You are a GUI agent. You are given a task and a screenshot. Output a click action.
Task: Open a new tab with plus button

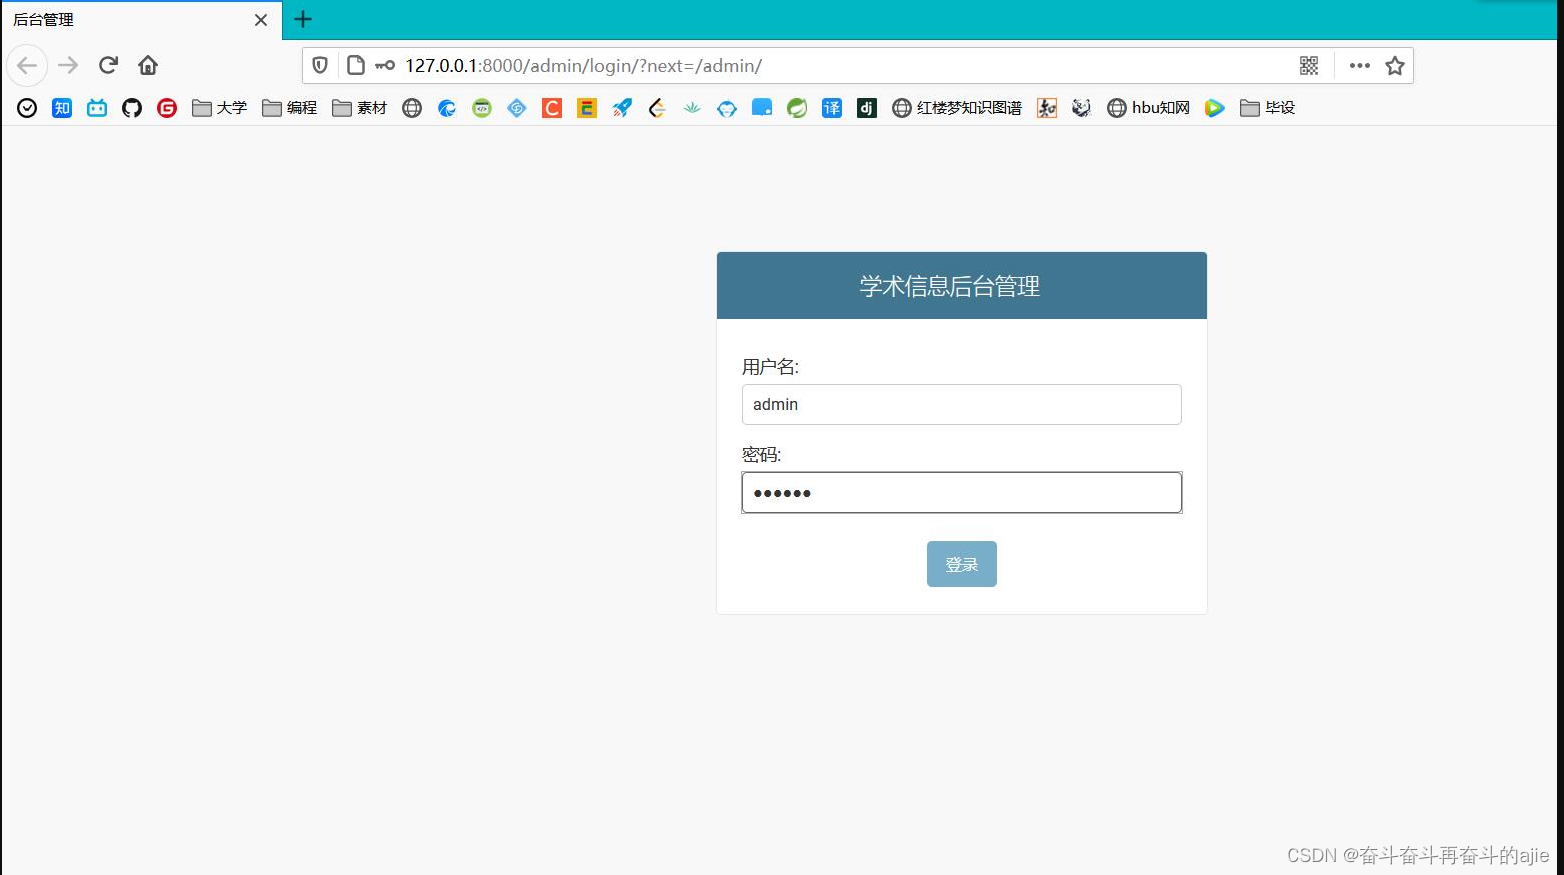303,19
